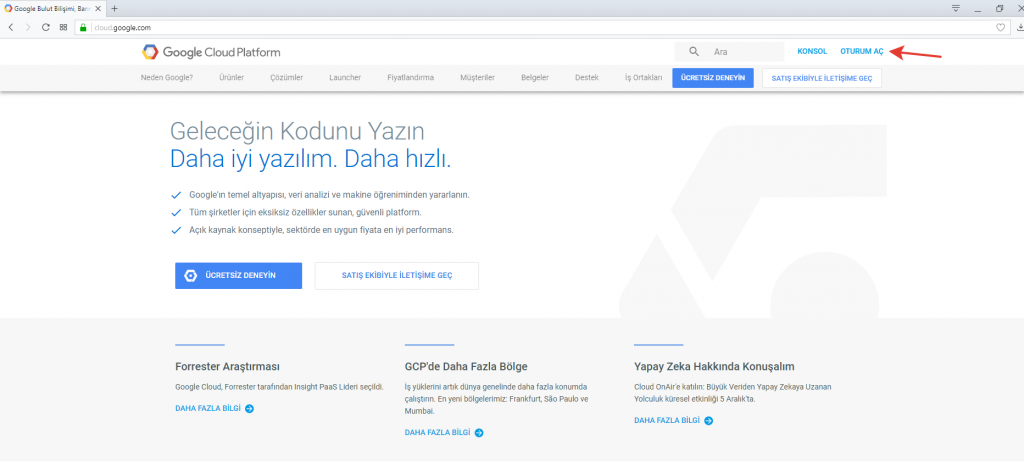Open a new tab with plus icon

point(114,8)
